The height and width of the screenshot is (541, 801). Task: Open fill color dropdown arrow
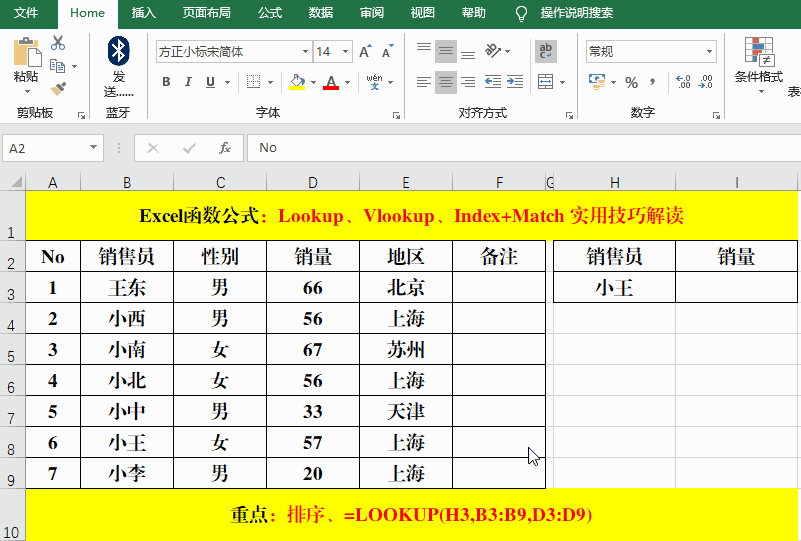point(313,82)
